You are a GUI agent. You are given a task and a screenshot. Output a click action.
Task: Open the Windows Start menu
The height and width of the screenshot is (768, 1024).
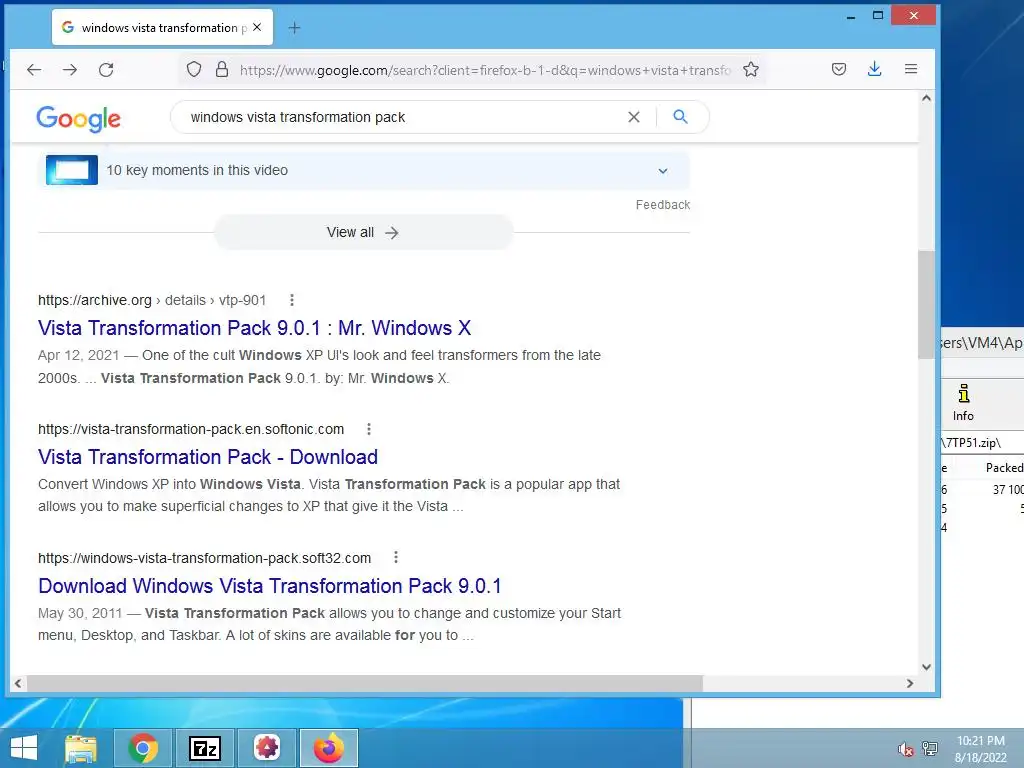[24, 748]
